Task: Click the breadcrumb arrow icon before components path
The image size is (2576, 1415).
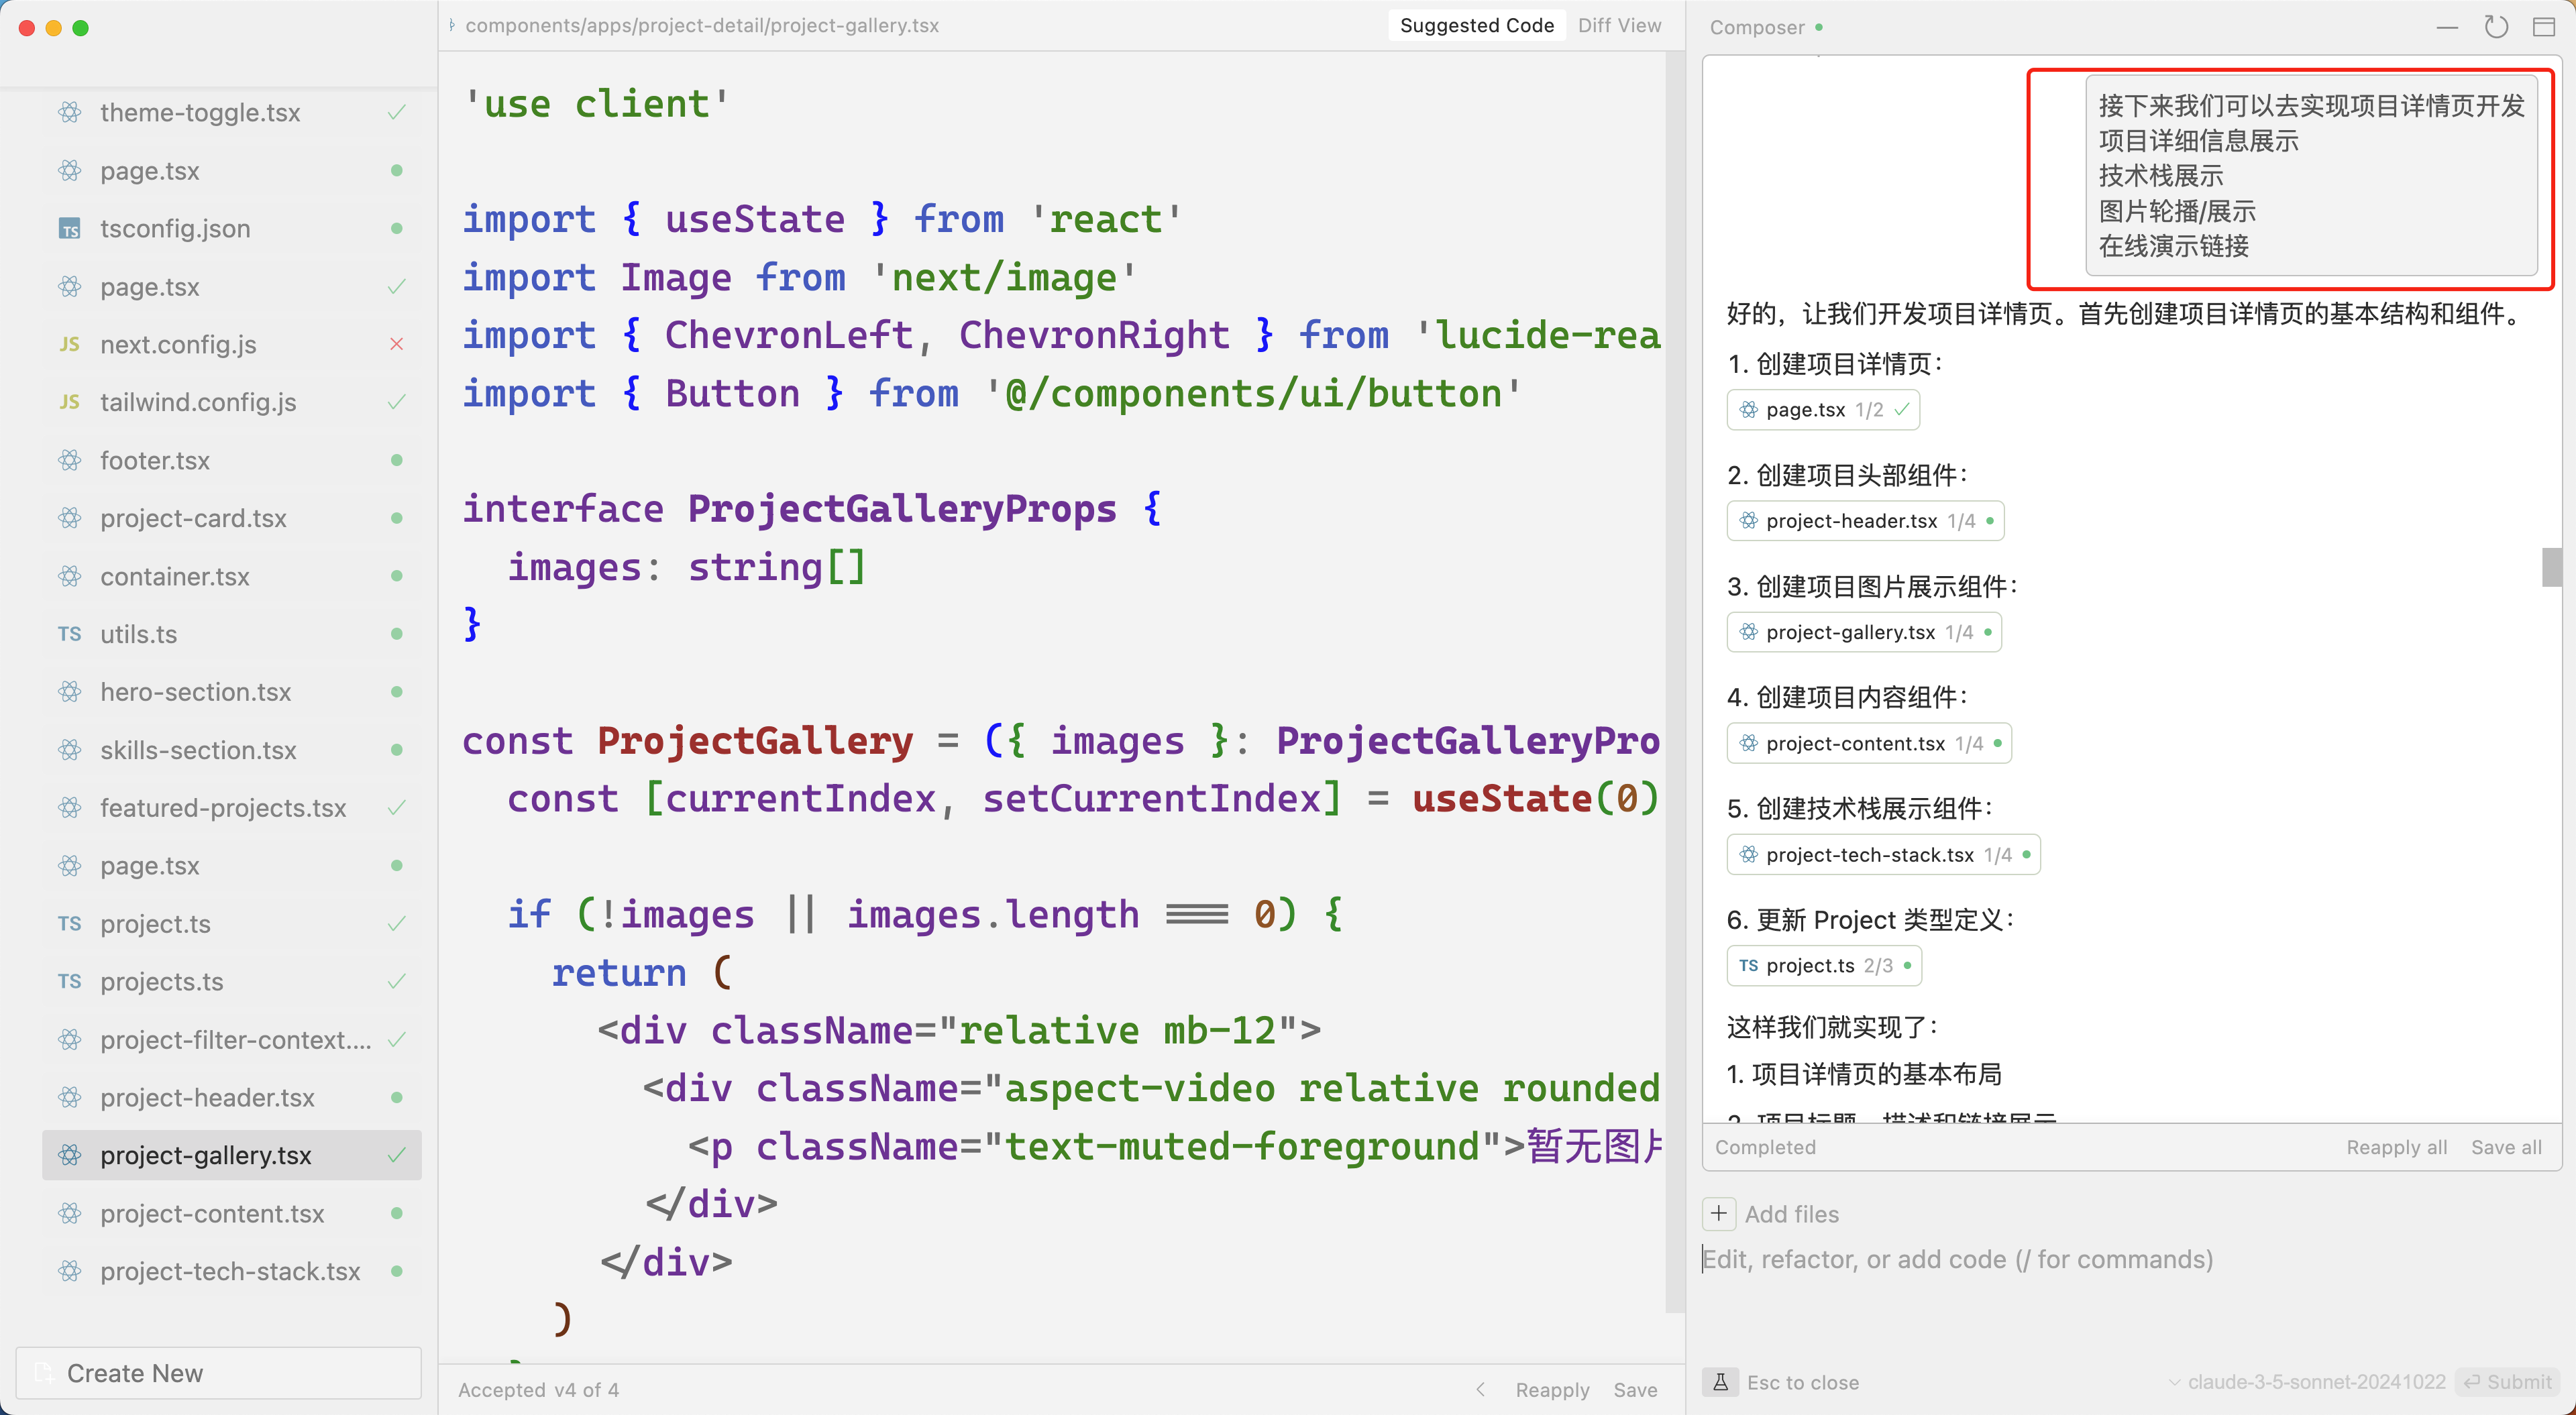Action: pos(452,25)
